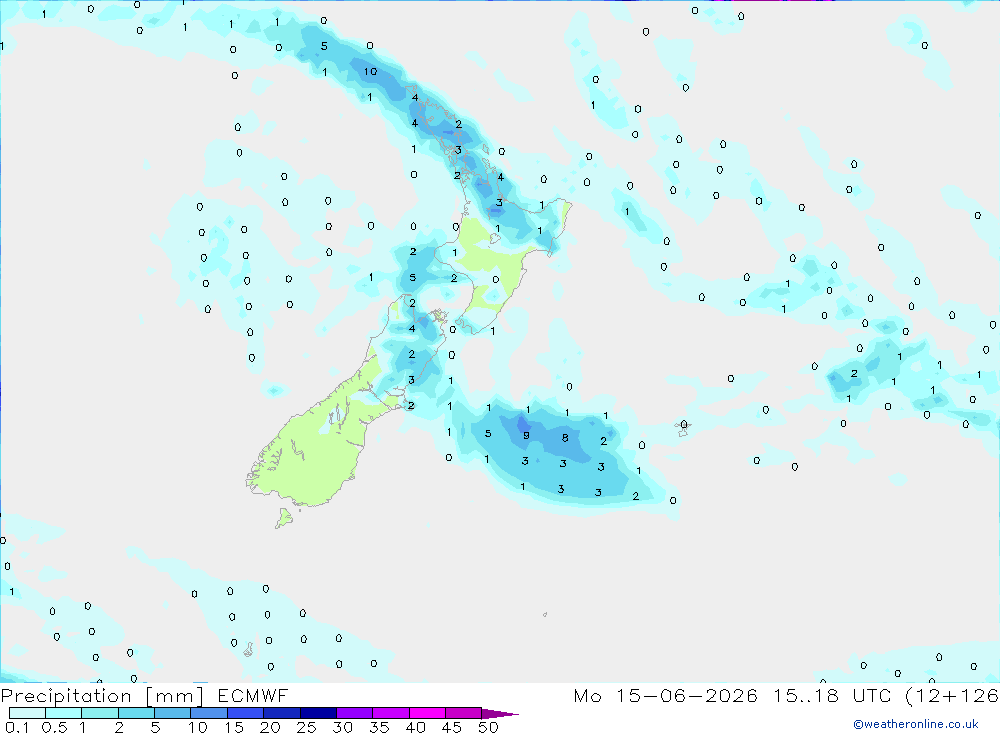Click the '(12+126' forecast offset text
1000x733 pixels.
coord(952,696)
